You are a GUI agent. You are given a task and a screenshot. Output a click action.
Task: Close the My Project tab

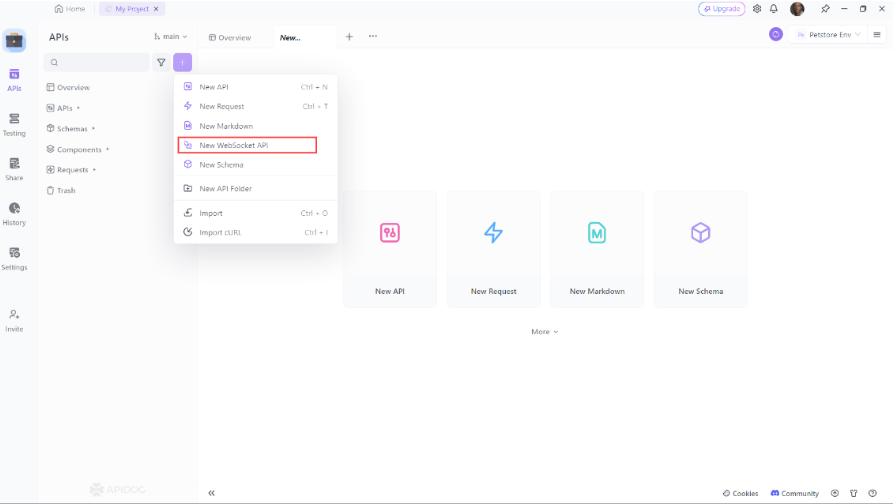coord(156,9)
